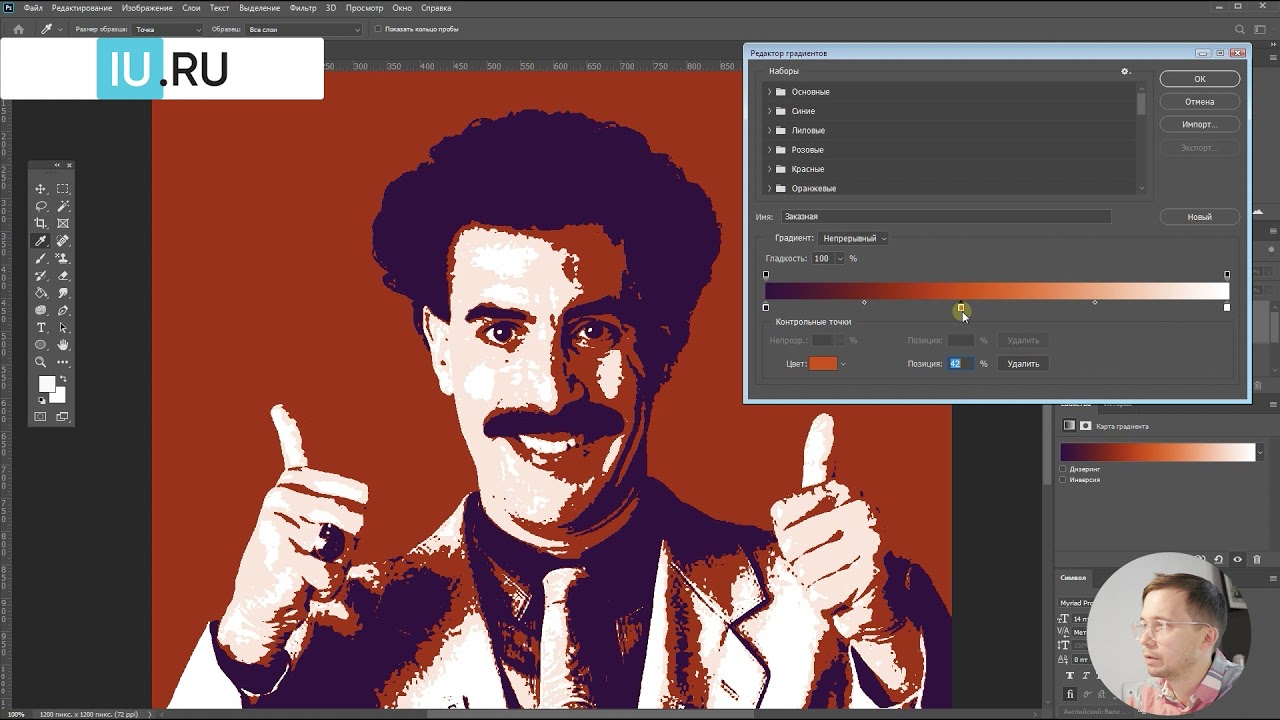Expand the Оранжевые gradient folder
1280x720 pixels.
click(769, 188)
